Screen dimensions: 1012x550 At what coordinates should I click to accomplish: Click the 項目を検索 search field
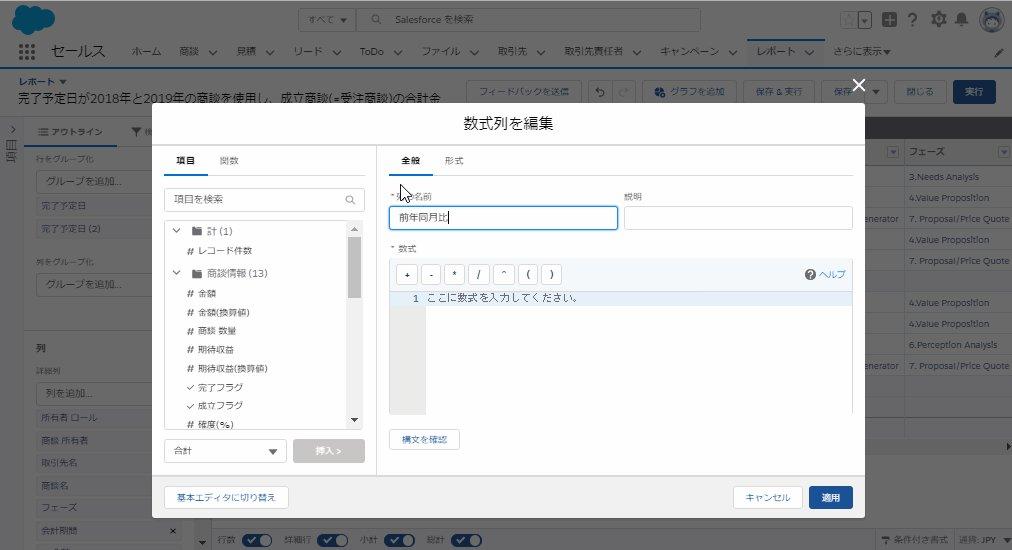tap(264, 199)
